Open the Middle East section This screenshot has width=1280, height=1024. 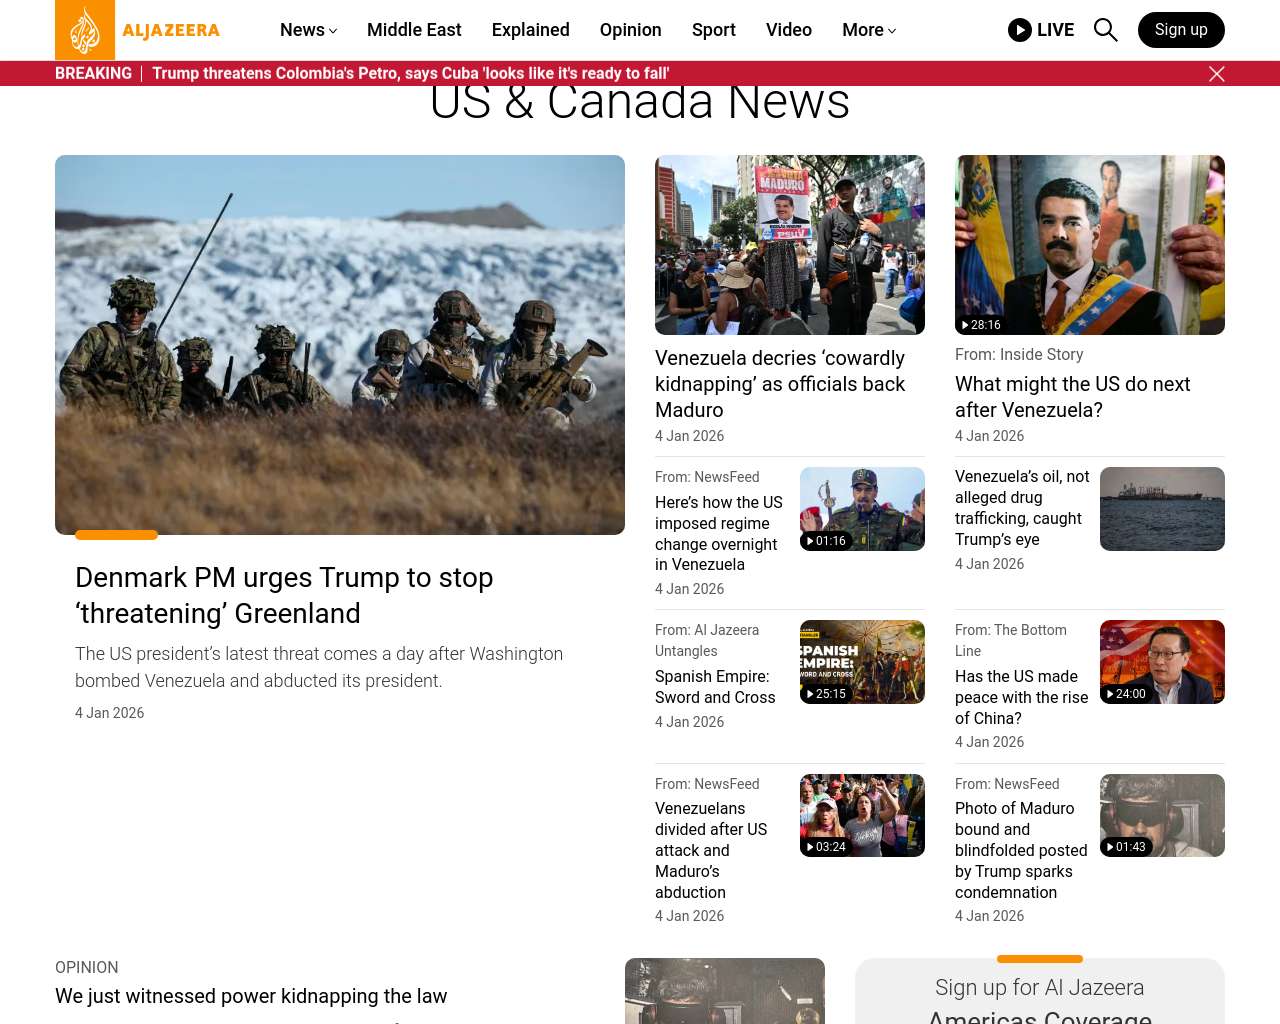(x=414, y=30)
